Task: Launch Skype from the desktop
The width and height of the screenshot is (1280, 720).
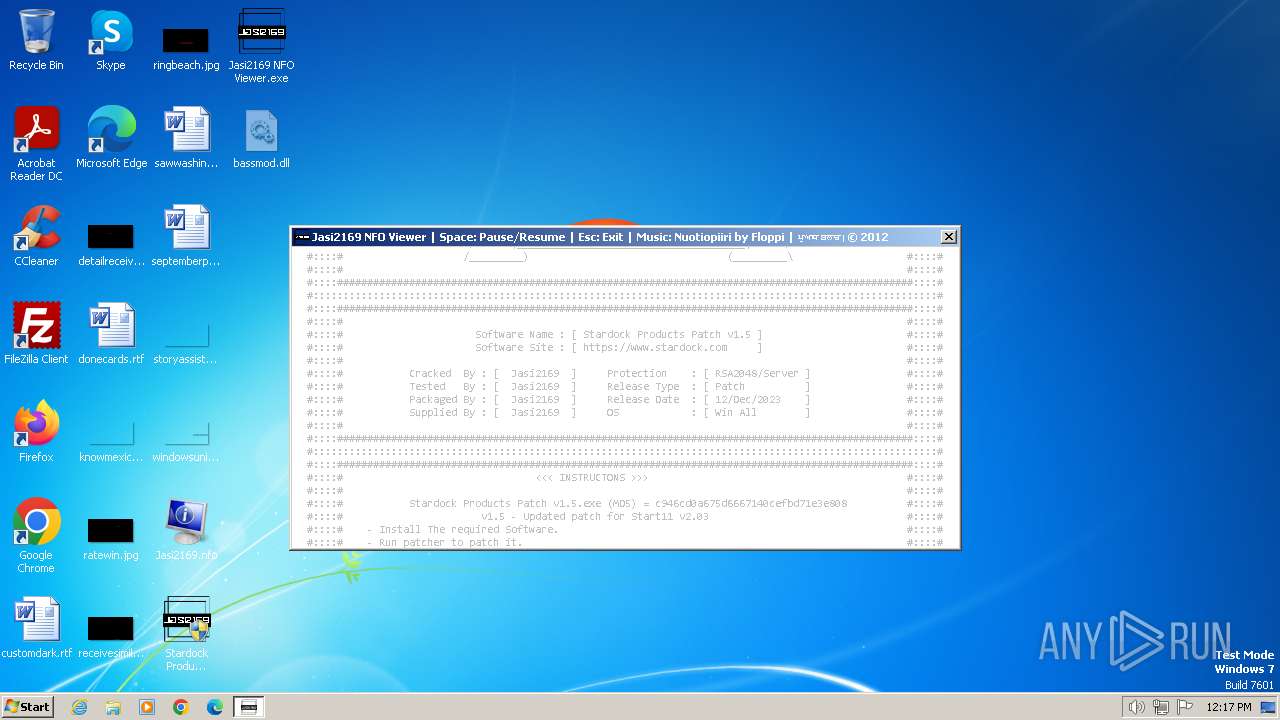Action: [111, 40]
